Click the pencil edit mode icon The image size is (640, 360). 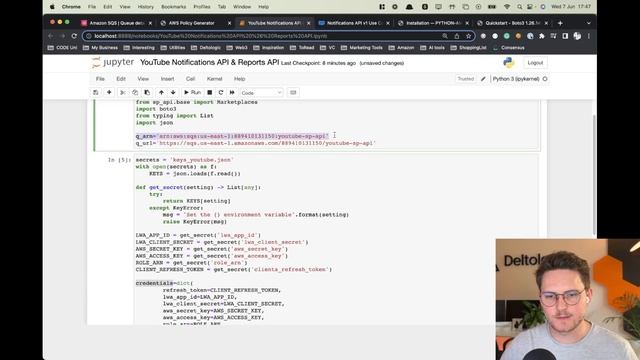[483, 79]
